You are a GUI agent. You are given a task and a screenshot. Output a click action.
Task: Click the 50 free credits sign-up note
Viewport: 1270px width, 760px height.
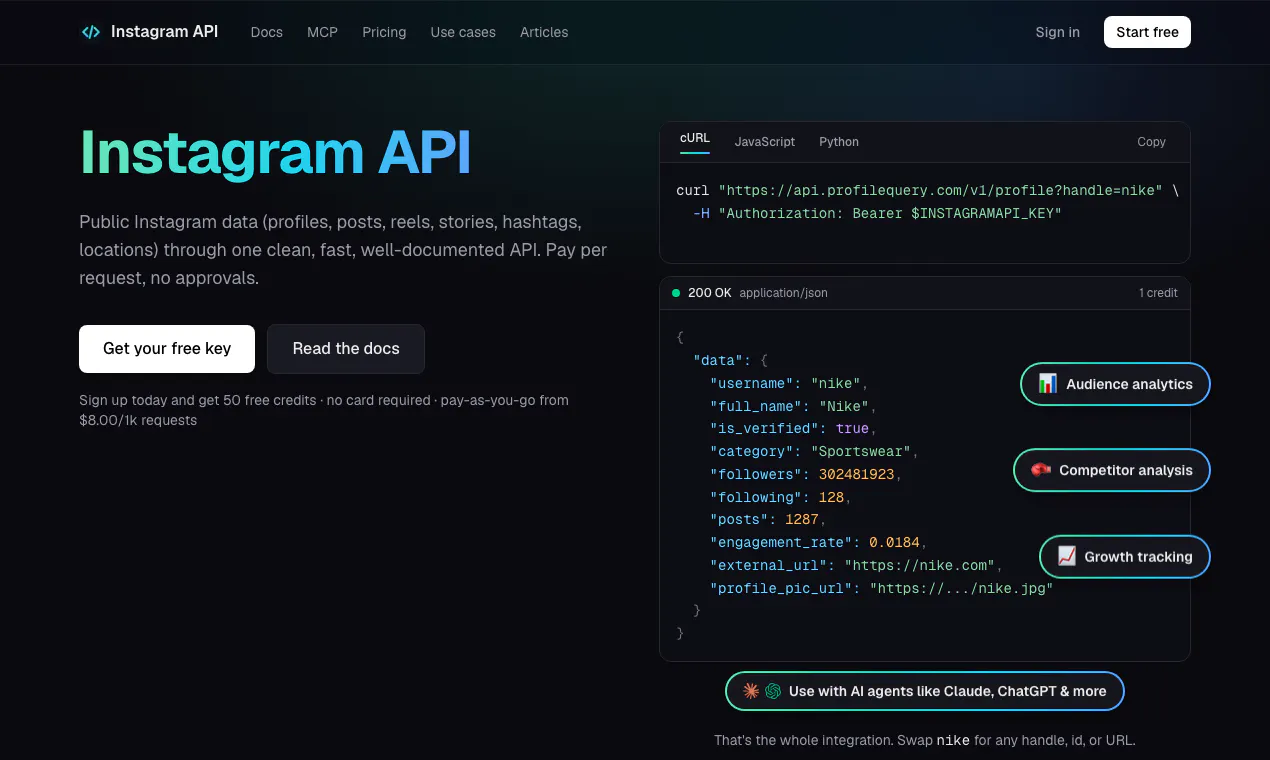pyautogui.click(x=324, y=410)
